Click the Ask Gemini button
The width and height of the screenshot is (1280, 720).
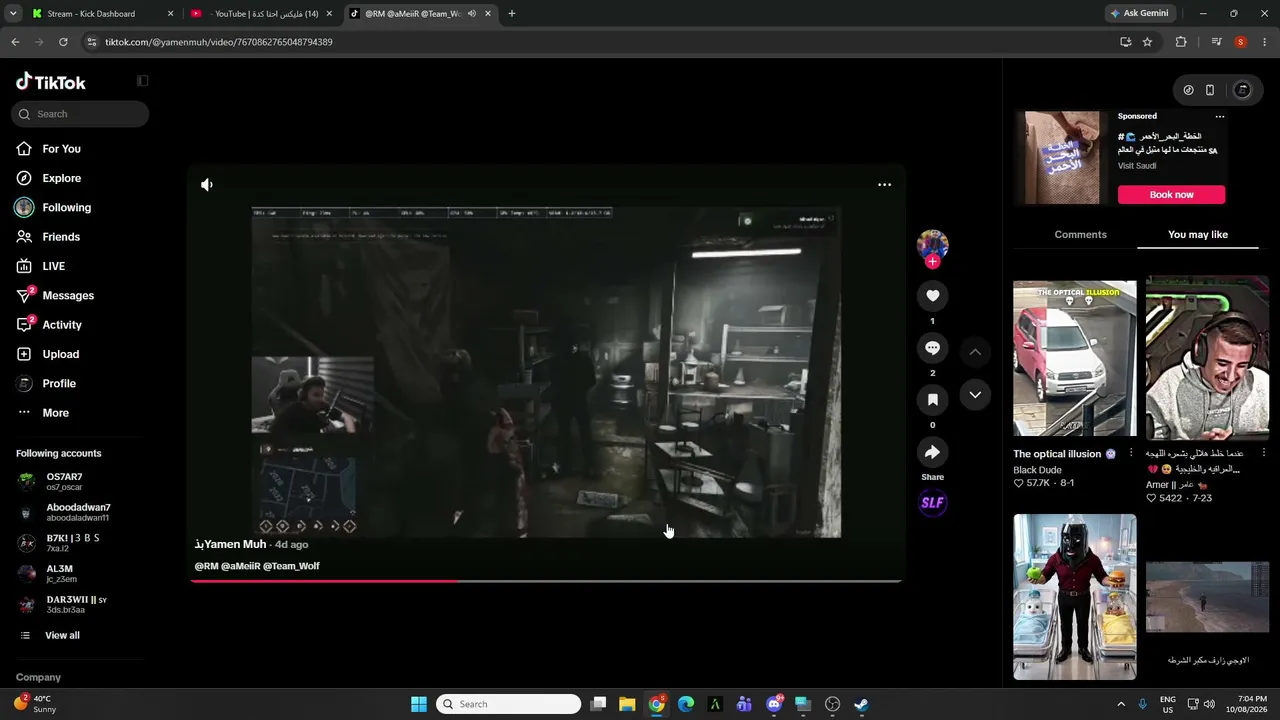pos(1139,14)
